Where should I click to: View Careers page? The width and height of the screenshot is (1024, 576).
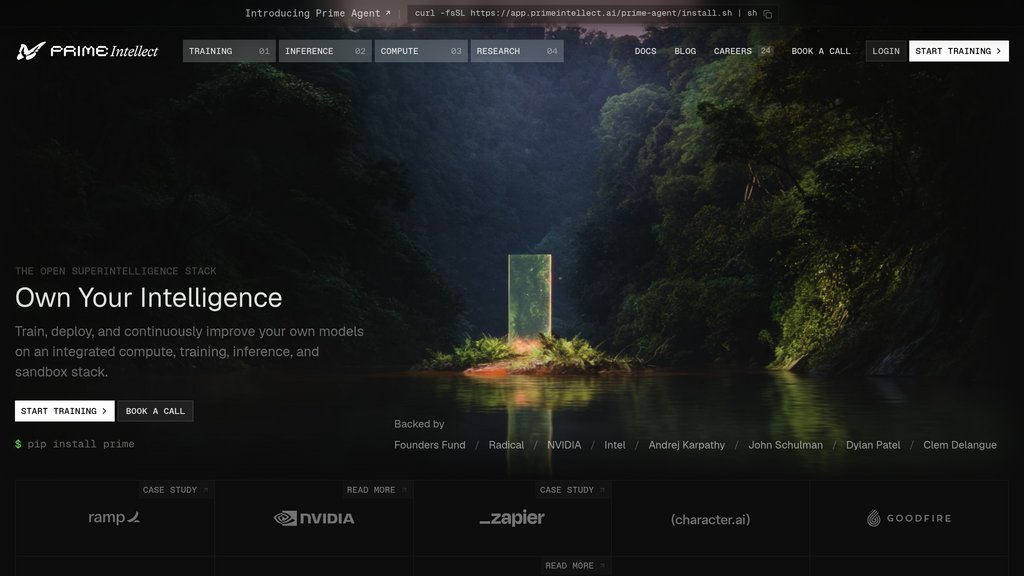(x=733, y=51)
